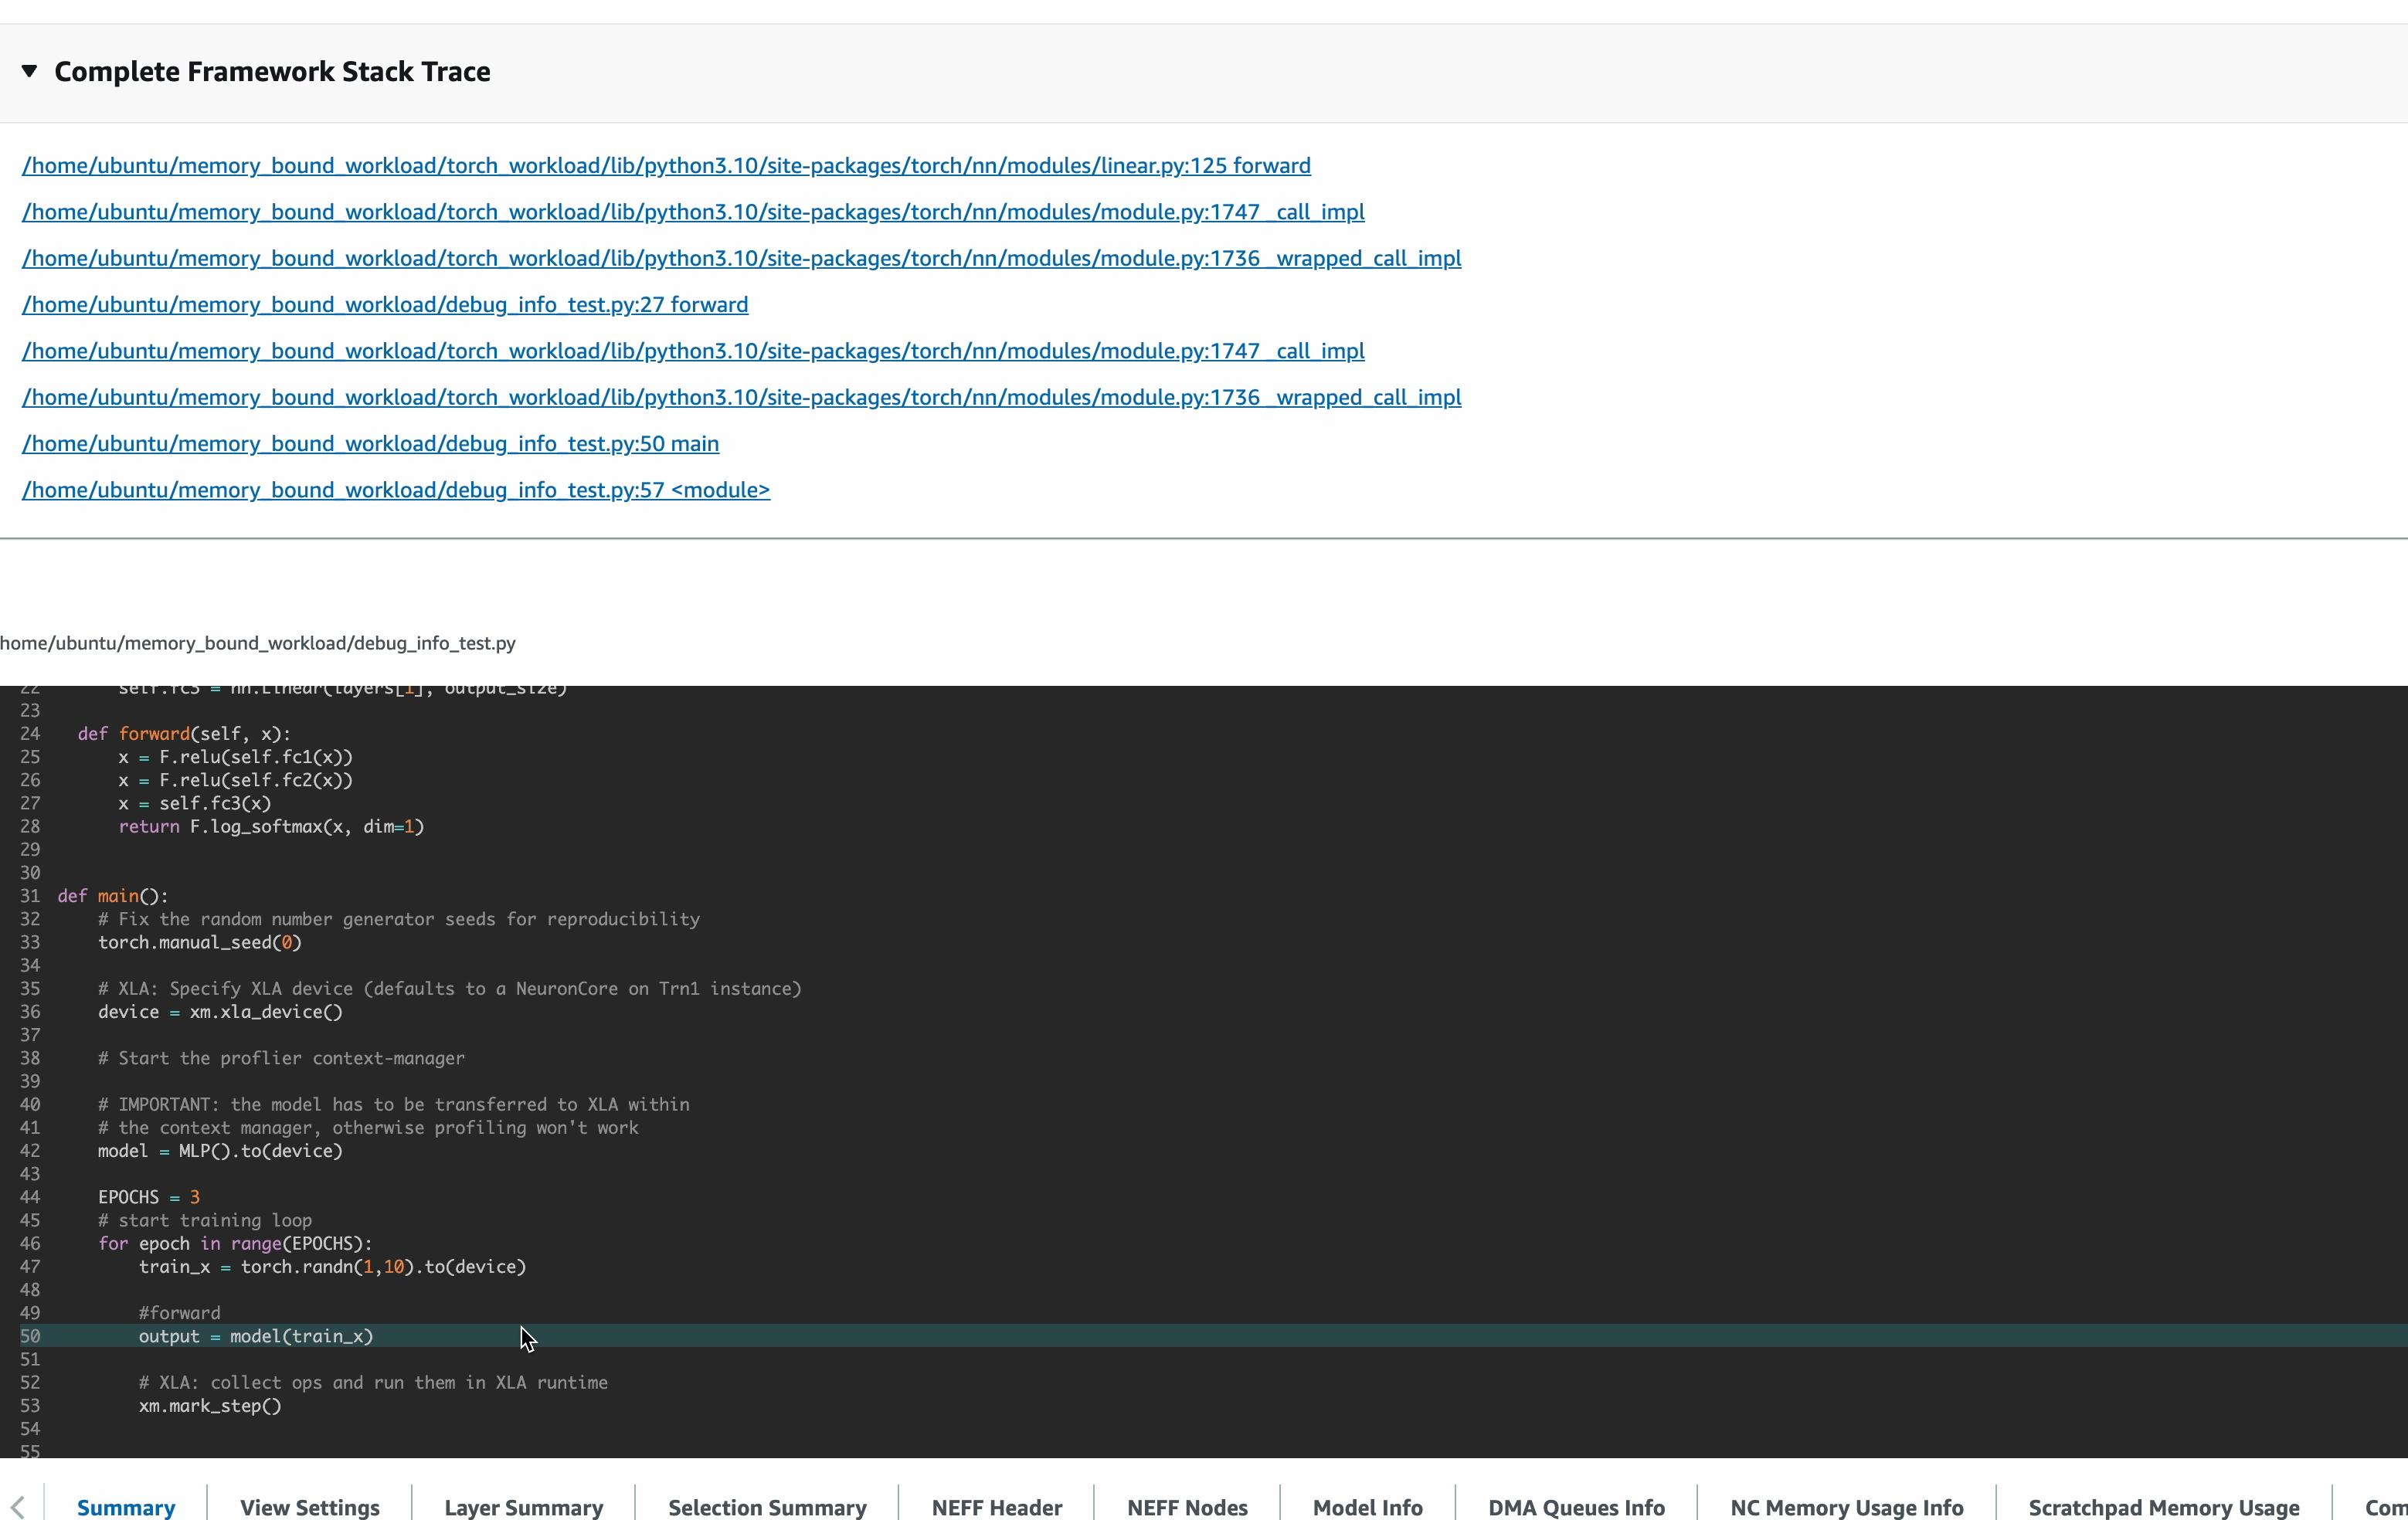2408x1520 pixels.
Task: Switch to the Summary tab
Action: point(127,1506)
